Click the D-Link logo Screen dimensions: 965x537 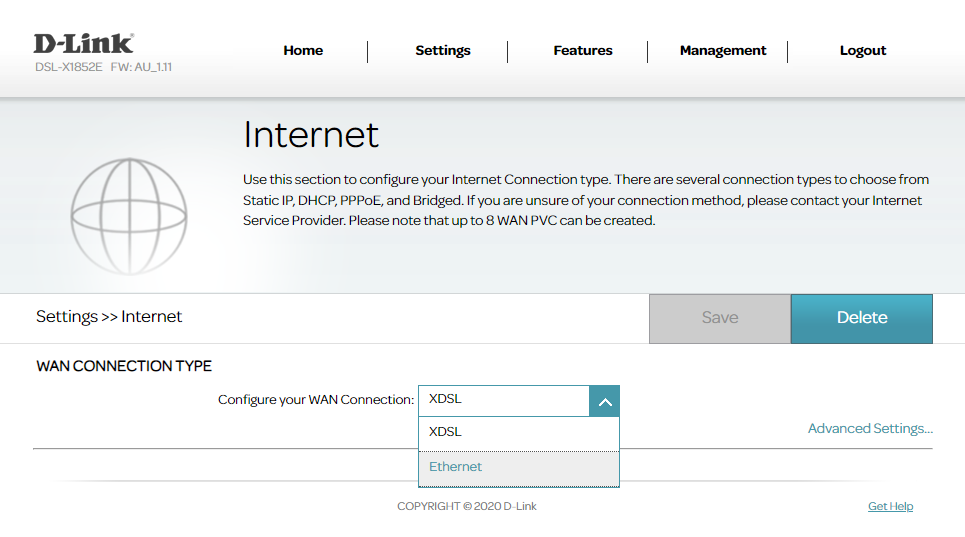click(x=84, y=44)
